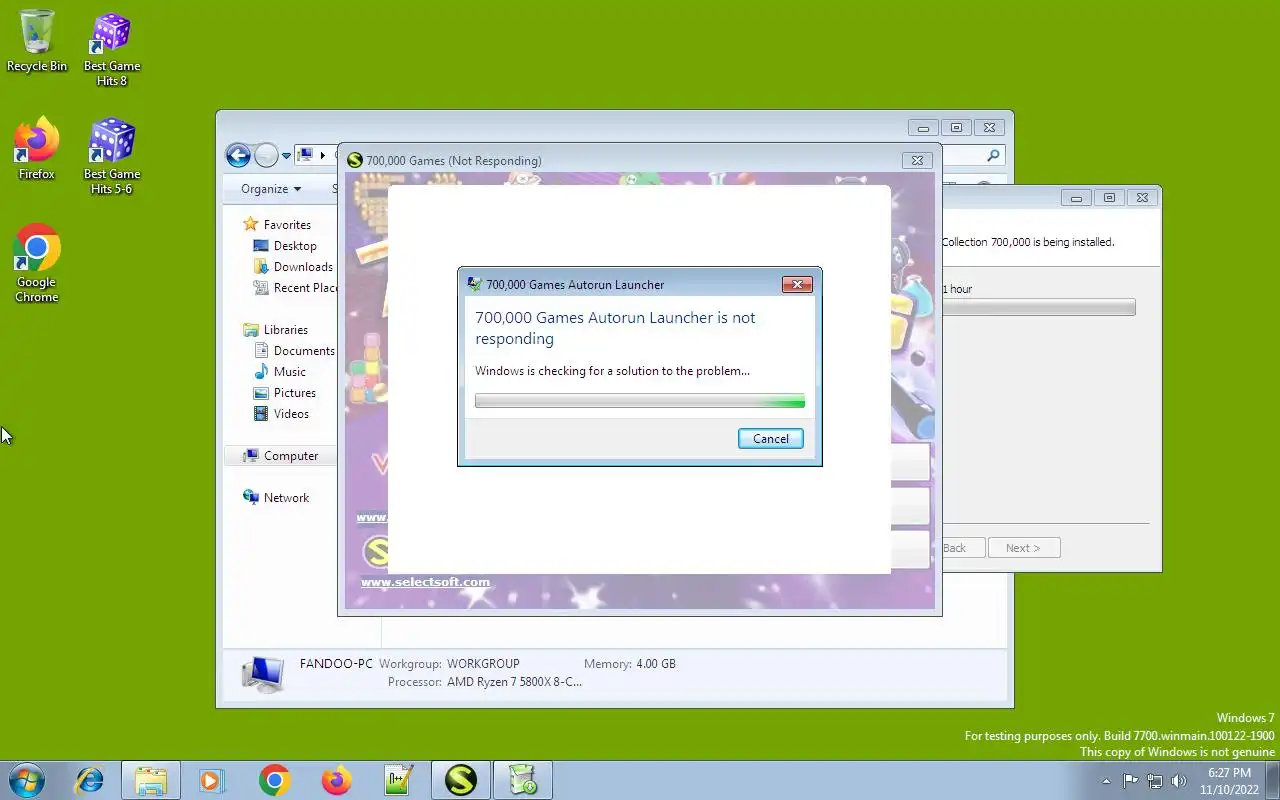Screen dimensions: 1280x800
Task: Launch Firefox from the desktop shortcut
Action: [37, 150]
